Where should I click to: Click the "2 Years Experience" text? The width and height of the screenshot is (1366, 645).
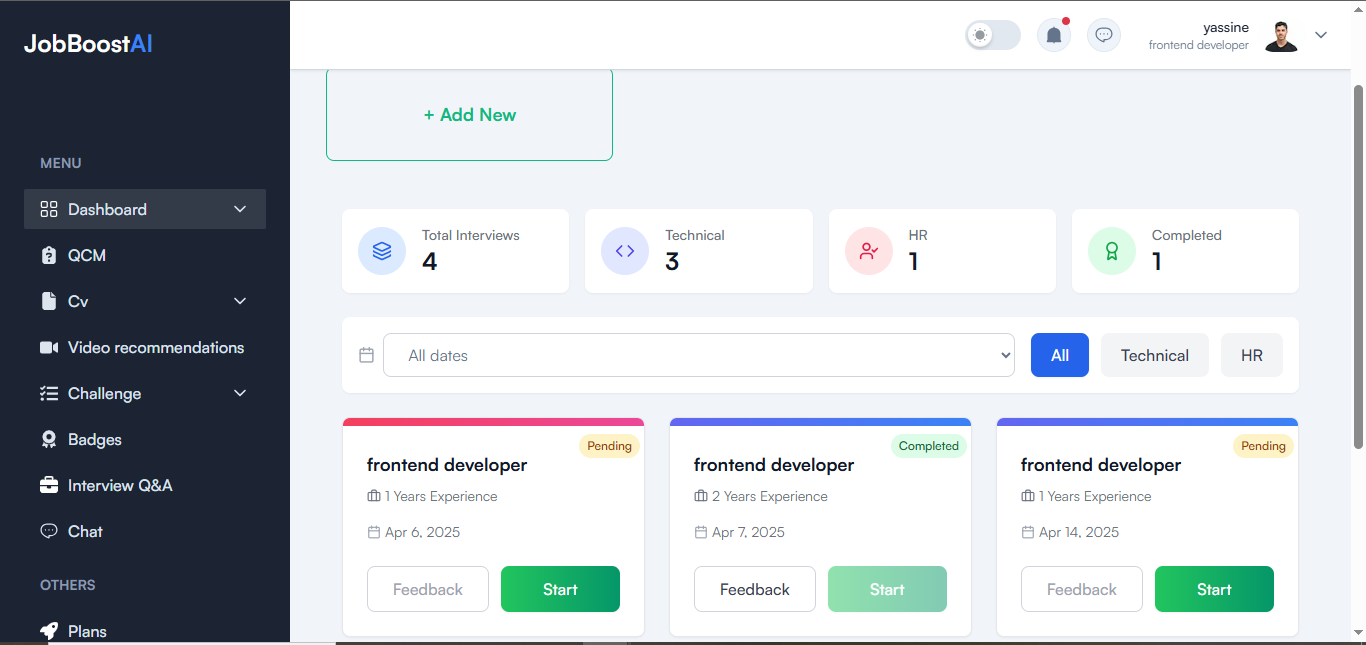770,496
